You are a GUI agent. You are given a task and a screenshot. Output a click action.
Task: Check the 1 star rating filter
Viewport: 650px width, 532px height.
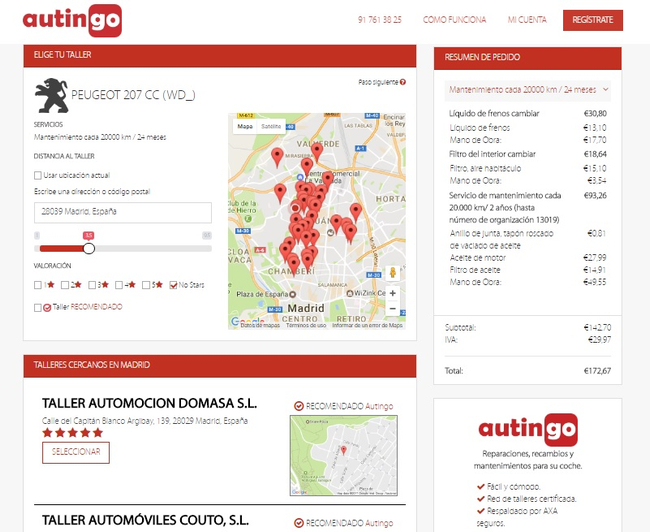[x=38, y=285]
